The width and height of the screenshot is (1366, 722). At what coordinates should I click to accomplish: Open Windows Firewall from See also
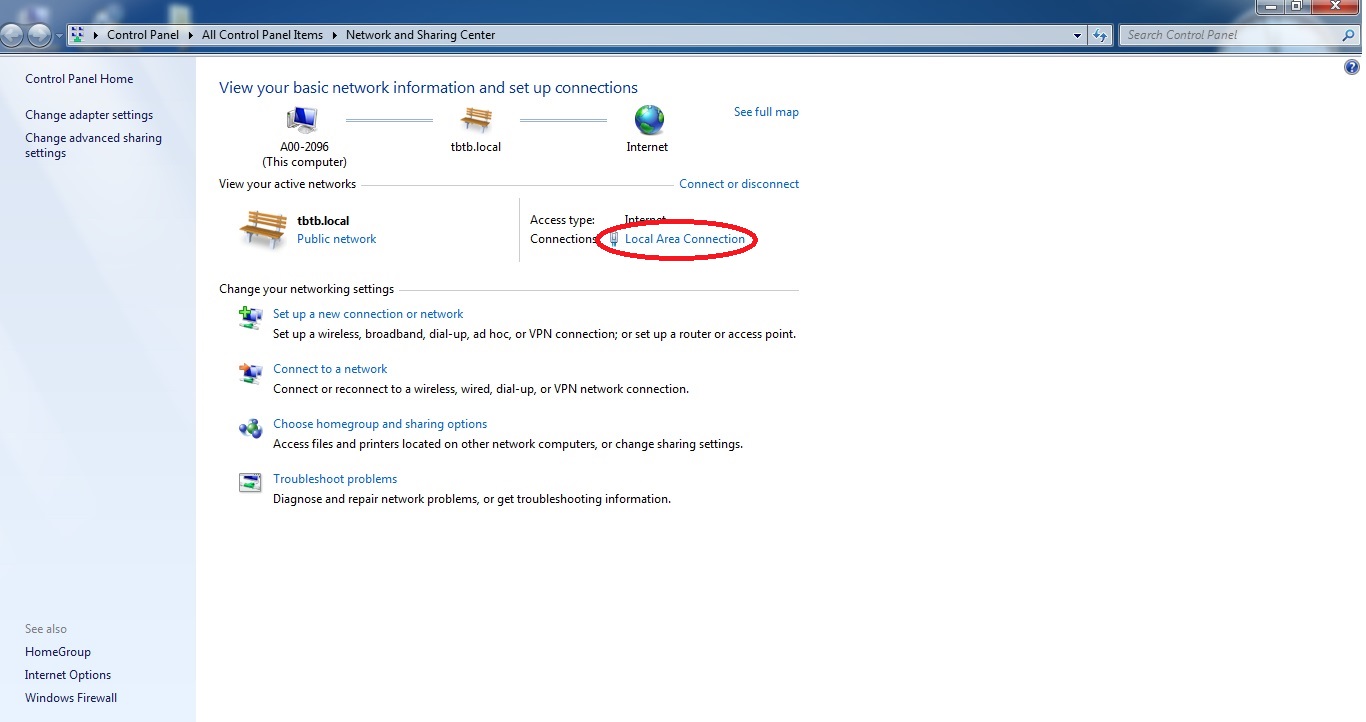pyautogui.click(x=71, y=698)
